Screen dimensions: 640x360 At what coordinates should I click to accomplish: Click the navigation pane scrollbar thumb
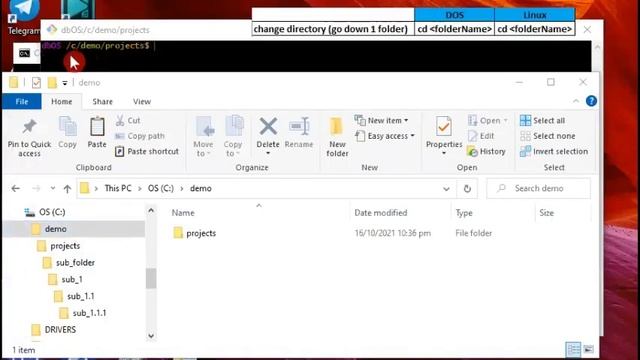[x=151, y=278]
